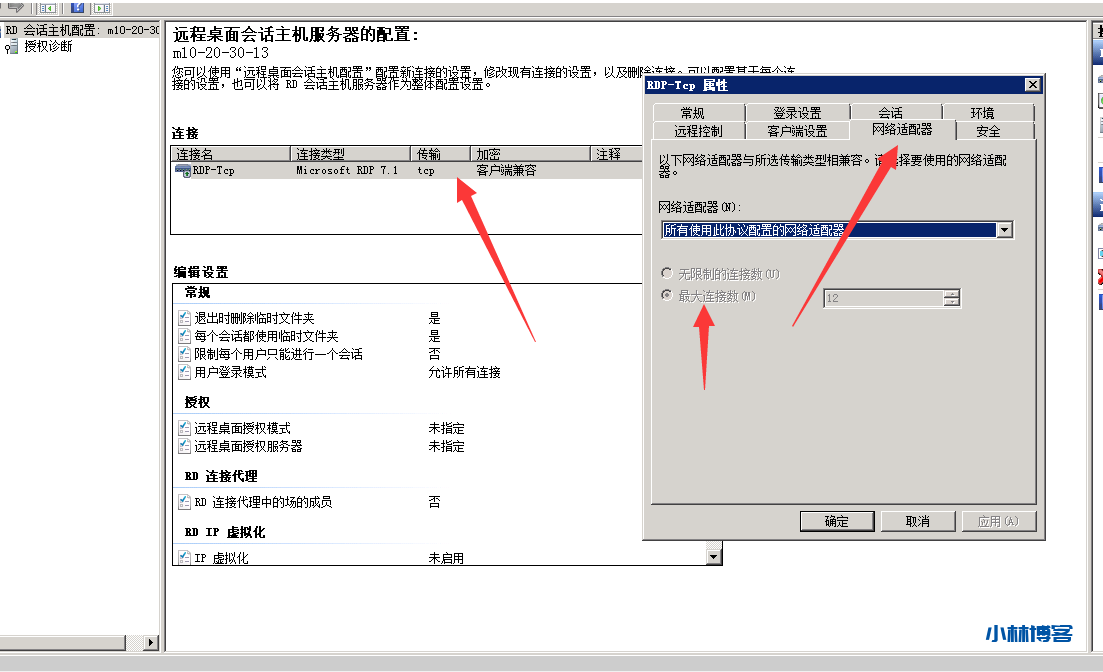Click 是 value for 每个会话都使用临时文件夹
The width and height of the screenshot is (1103, 672).
click(x=435, y=336)
